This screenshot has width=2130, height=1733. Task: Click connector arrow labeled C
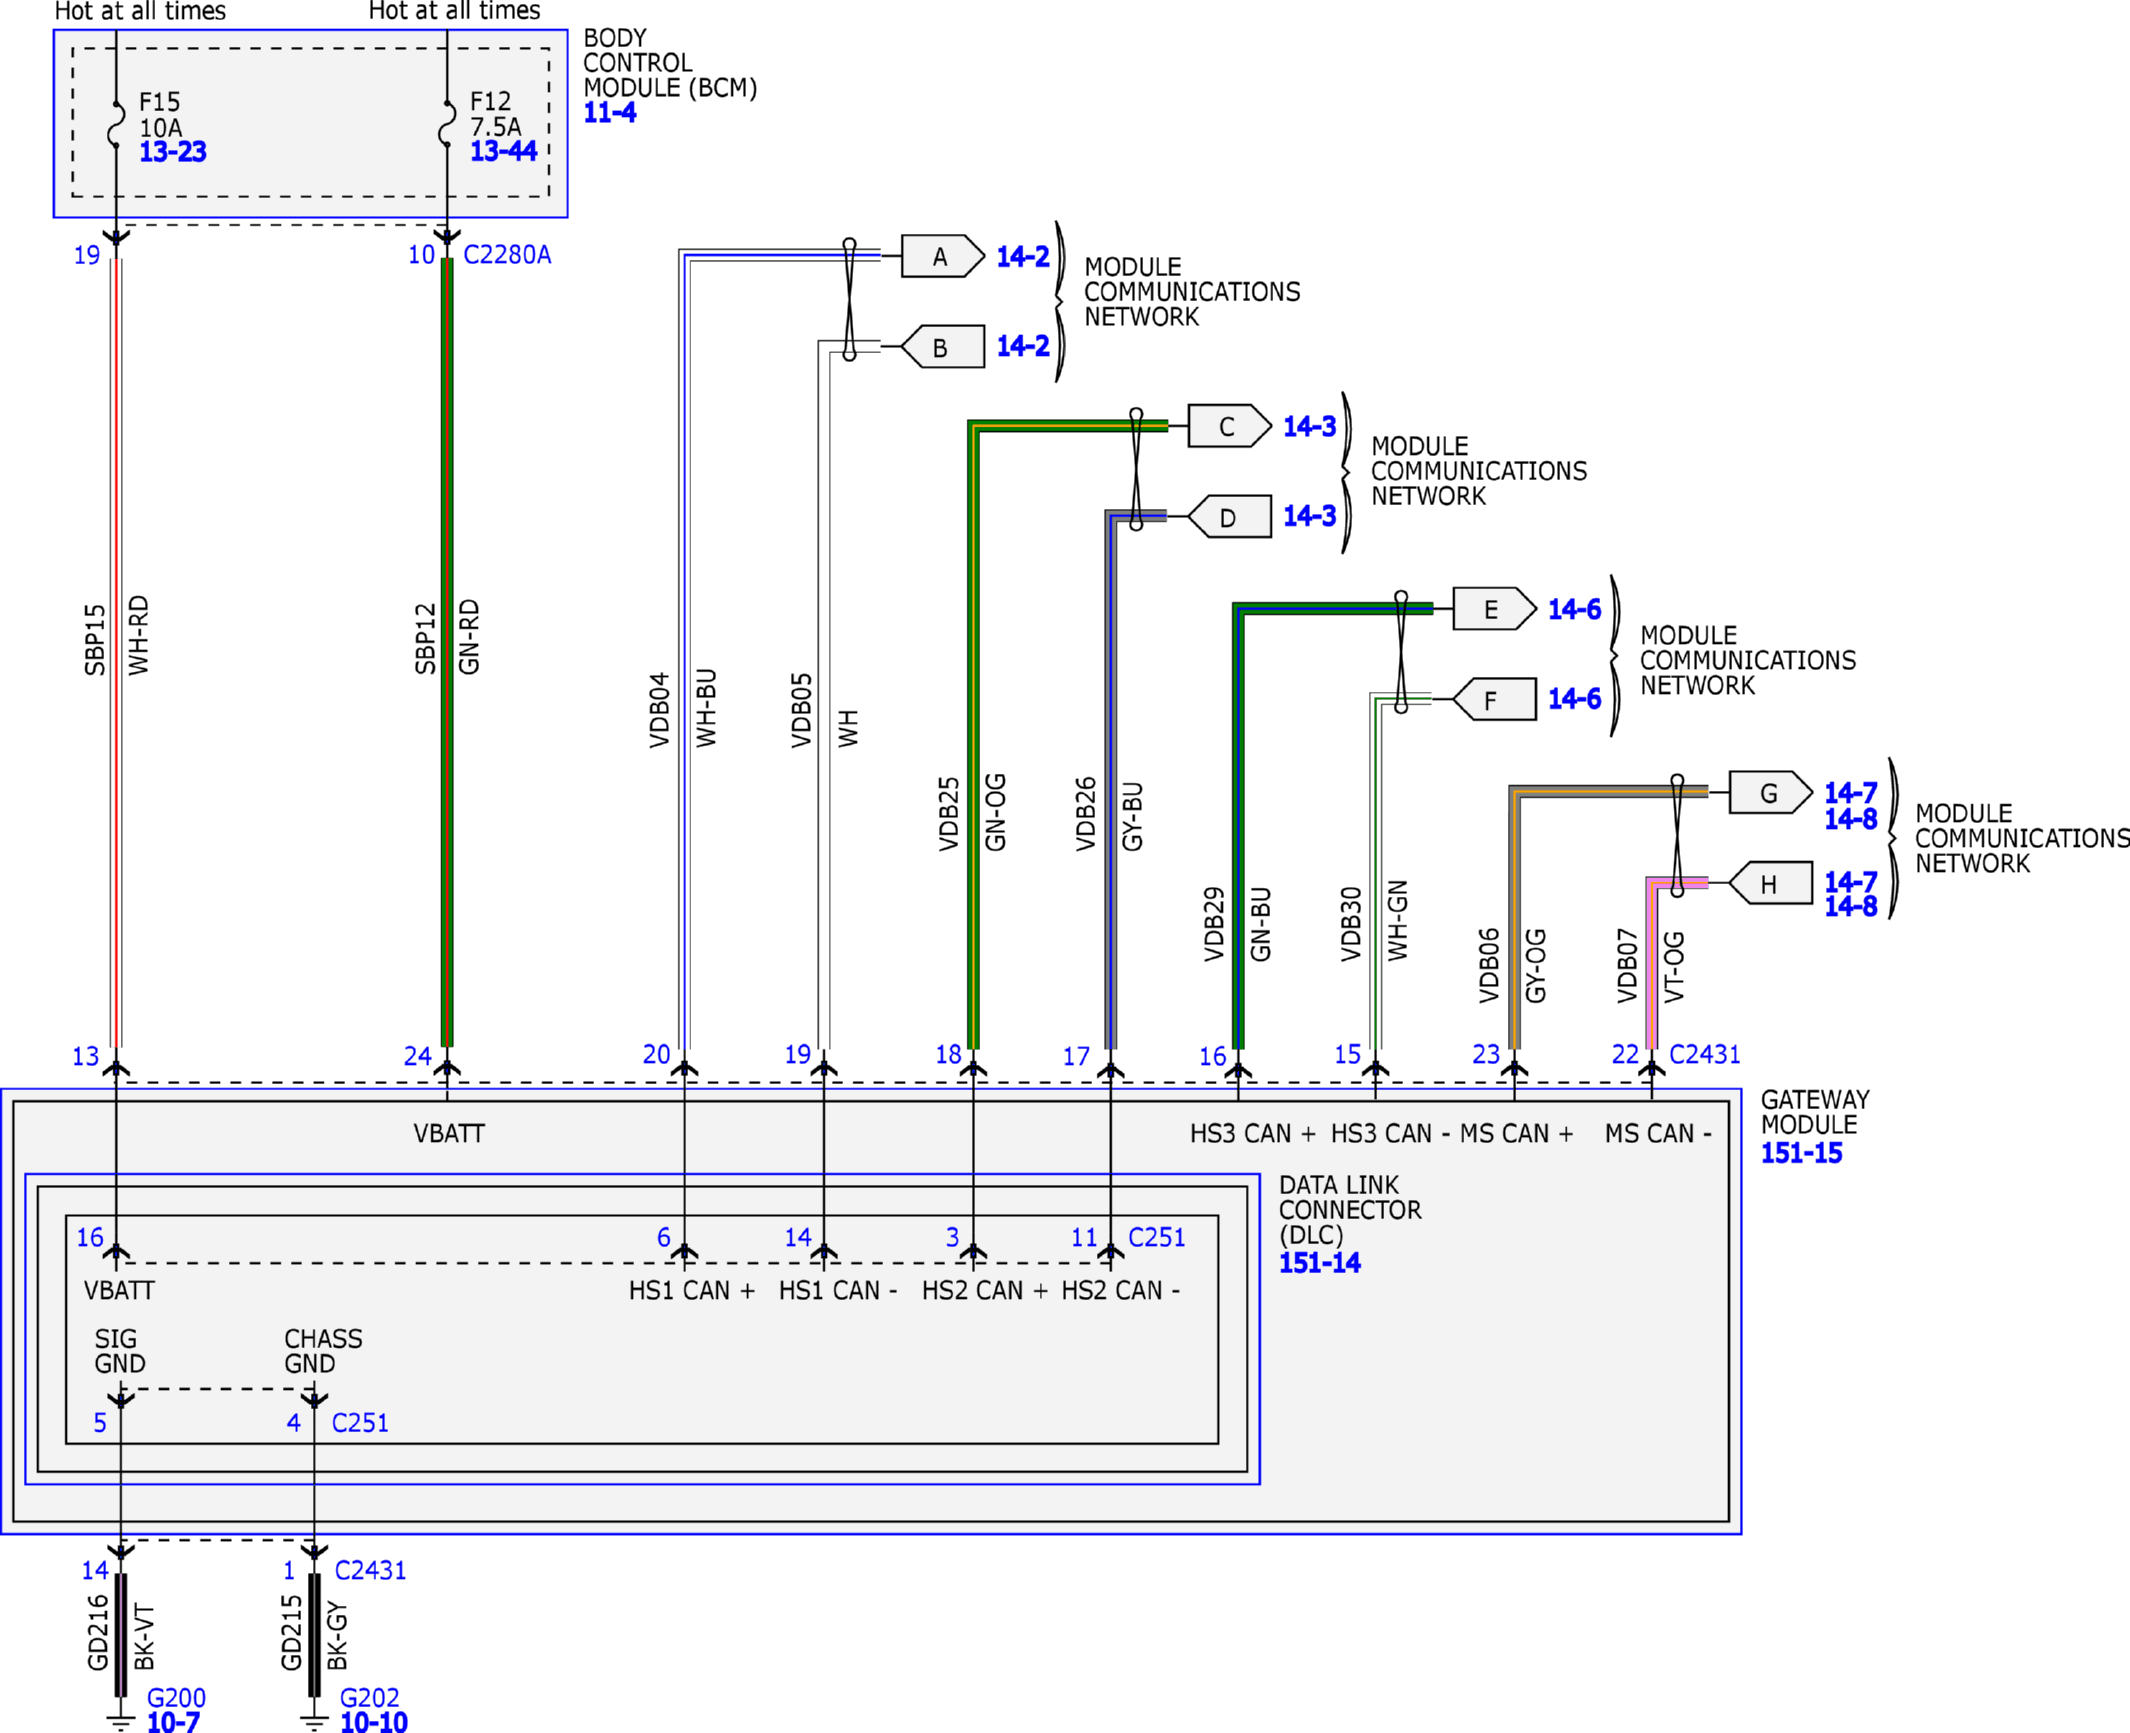pos(1228,427)
